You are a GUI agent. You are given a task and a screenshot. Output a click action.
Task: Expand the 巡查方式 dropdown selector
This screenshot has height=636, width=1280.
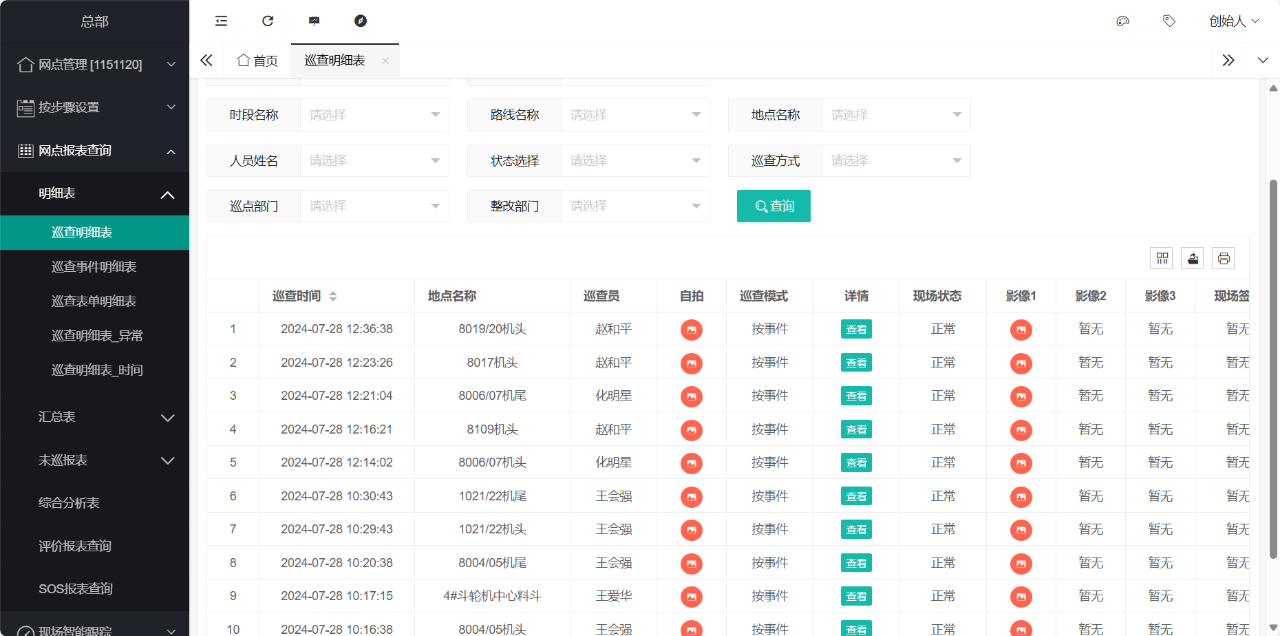point(895,160)
